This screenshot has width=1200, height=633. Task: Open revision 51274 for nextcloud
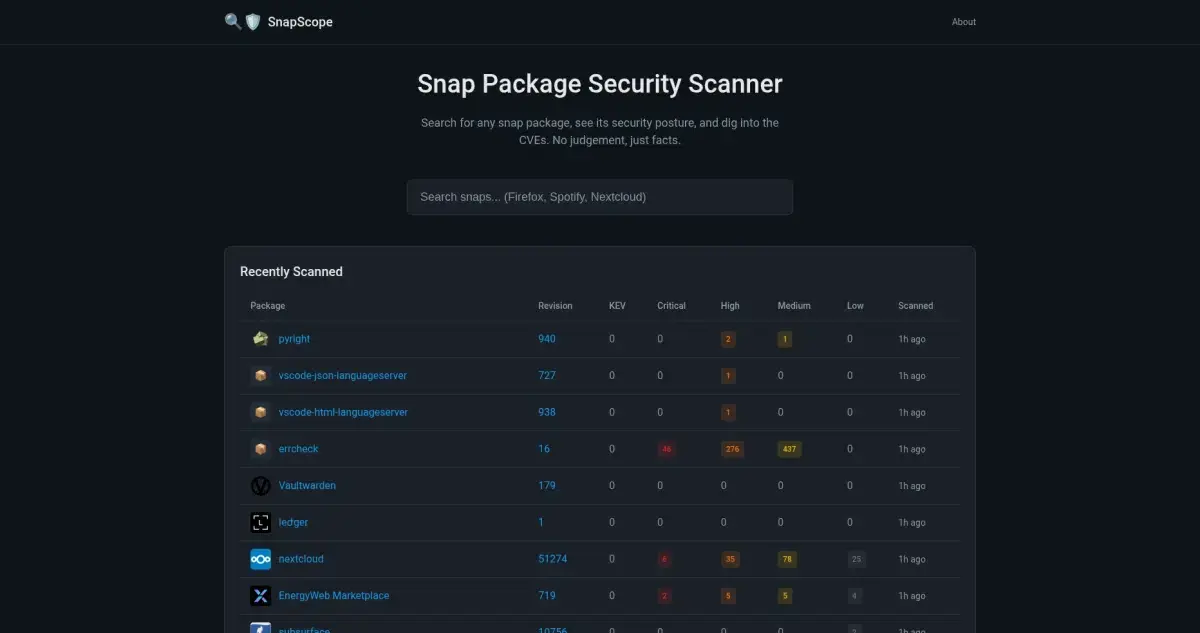coord(553,559)
